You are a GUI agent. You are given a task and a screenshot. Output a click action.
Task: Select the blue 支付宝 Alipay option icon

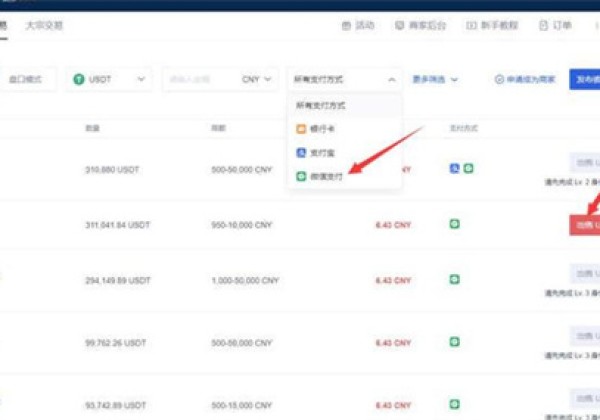click(301, 153)
